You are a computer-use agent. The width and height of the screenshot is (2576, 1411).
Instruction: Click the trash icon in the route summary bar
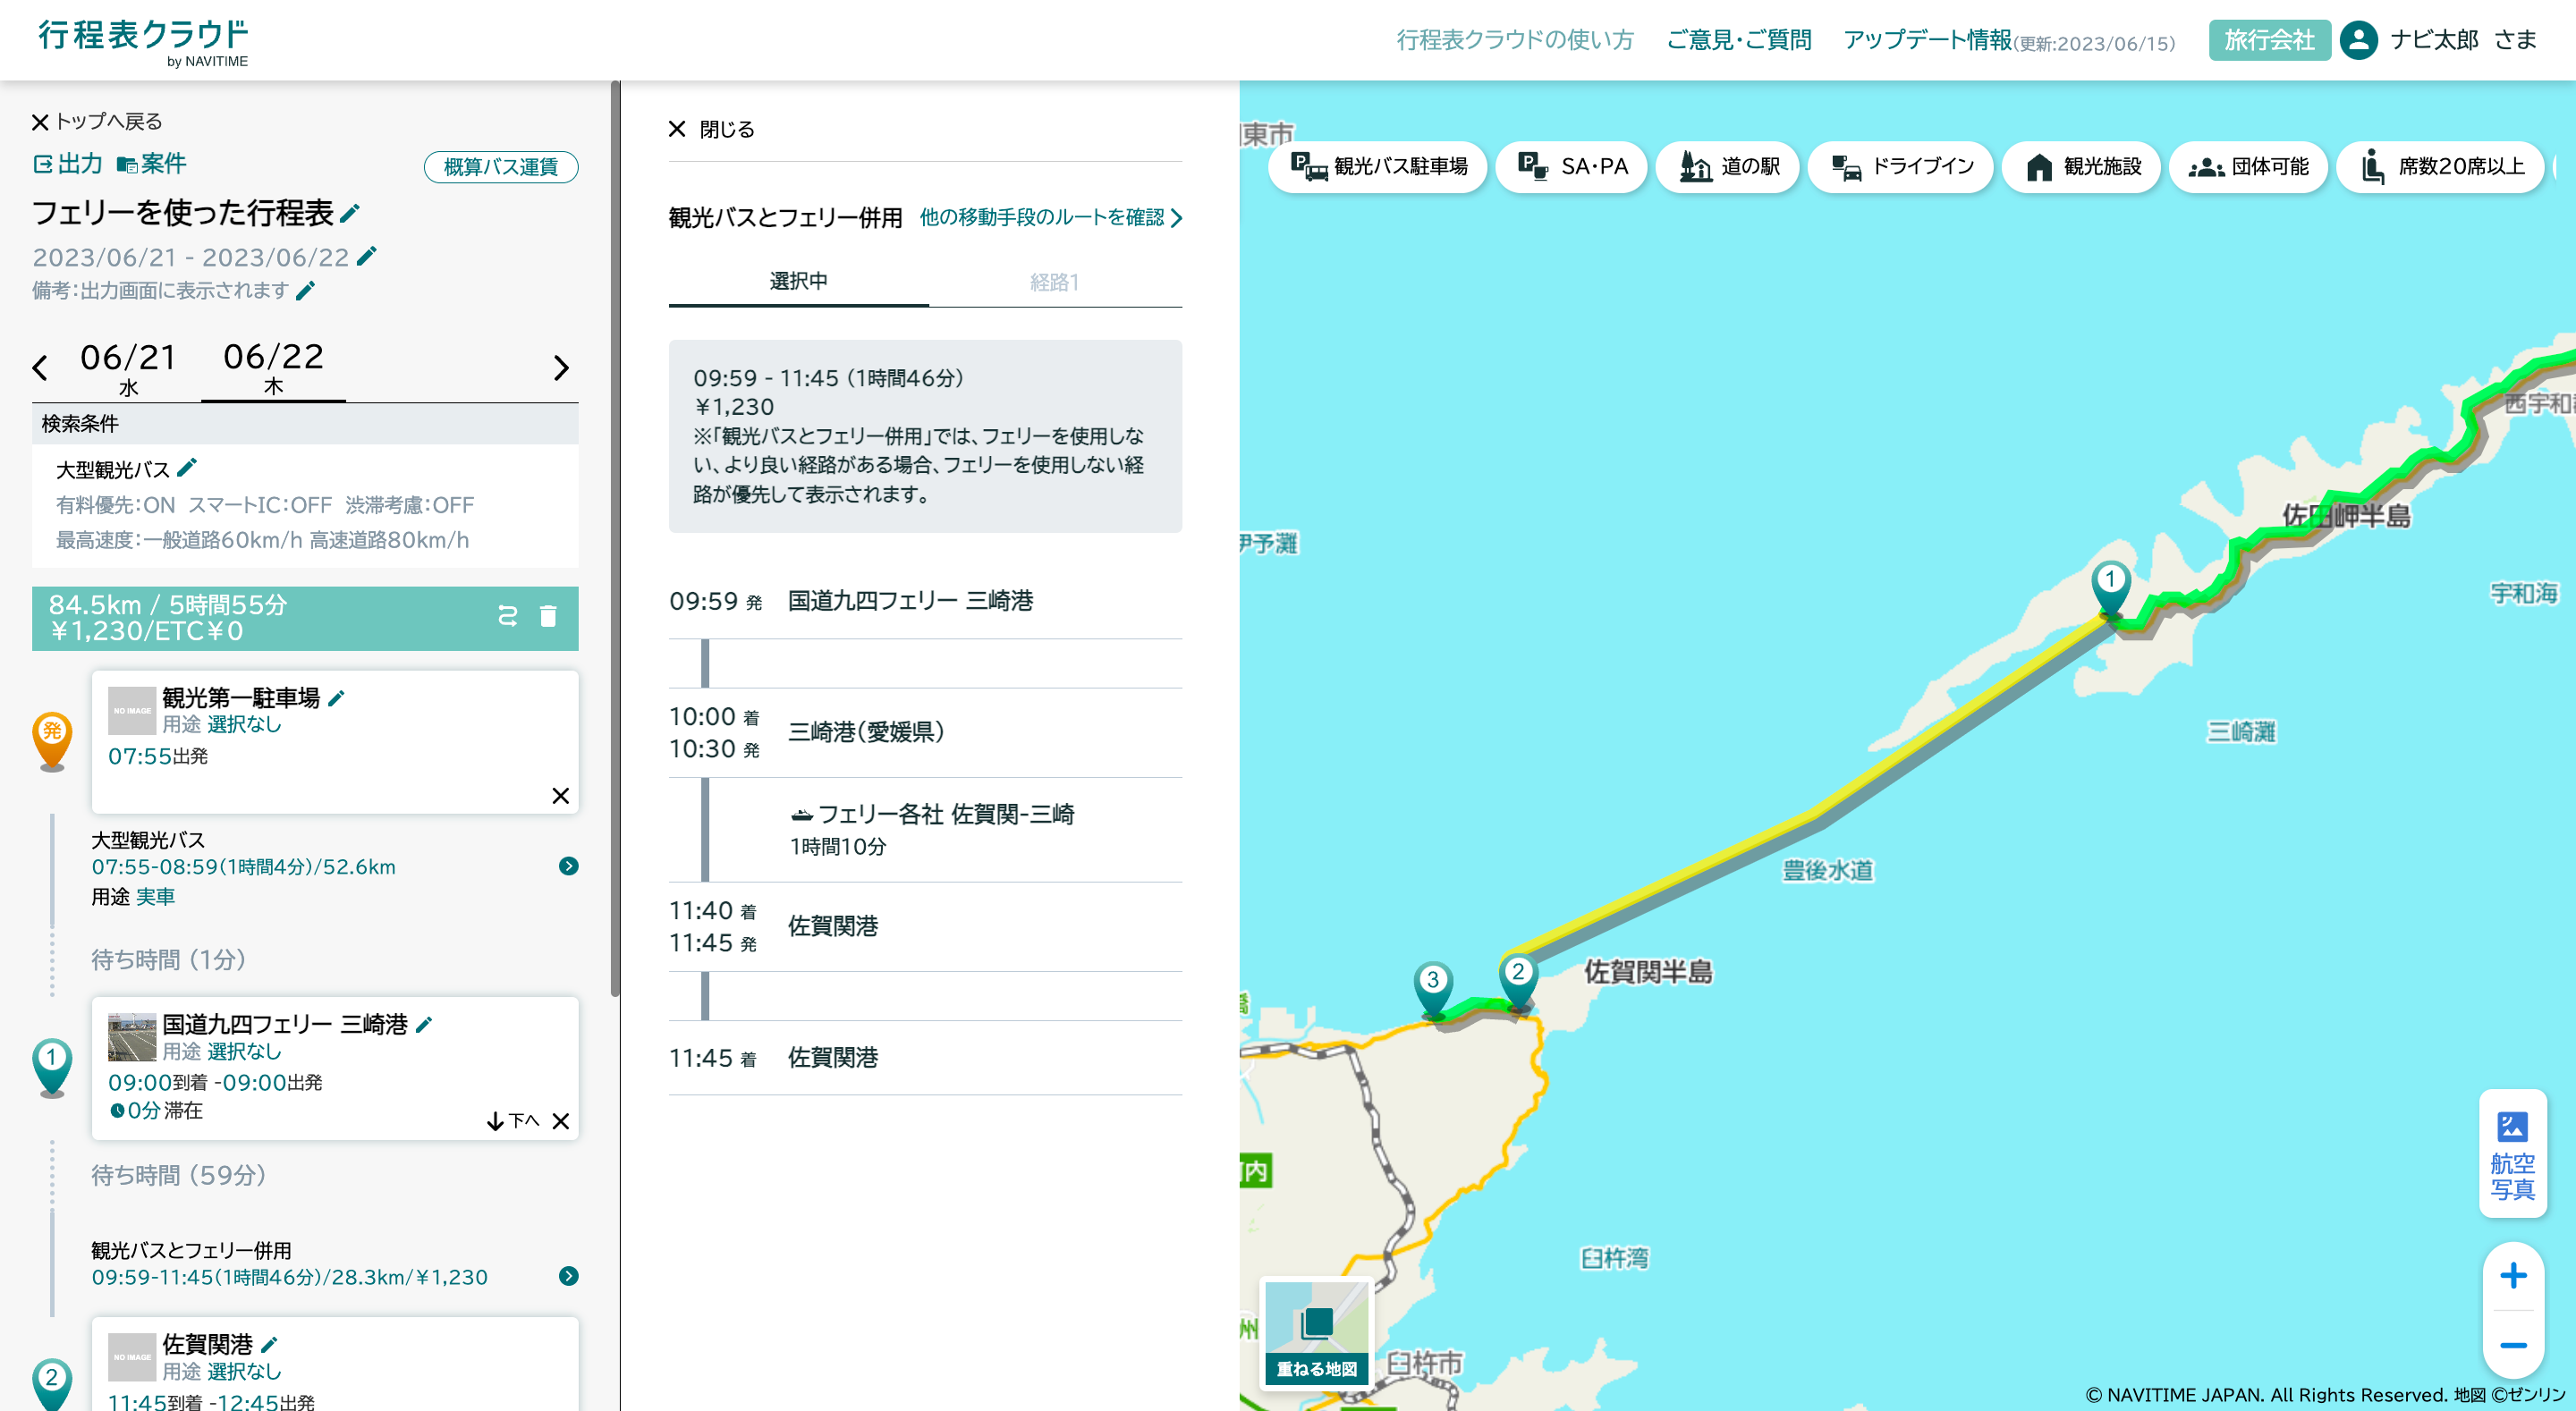548,617
